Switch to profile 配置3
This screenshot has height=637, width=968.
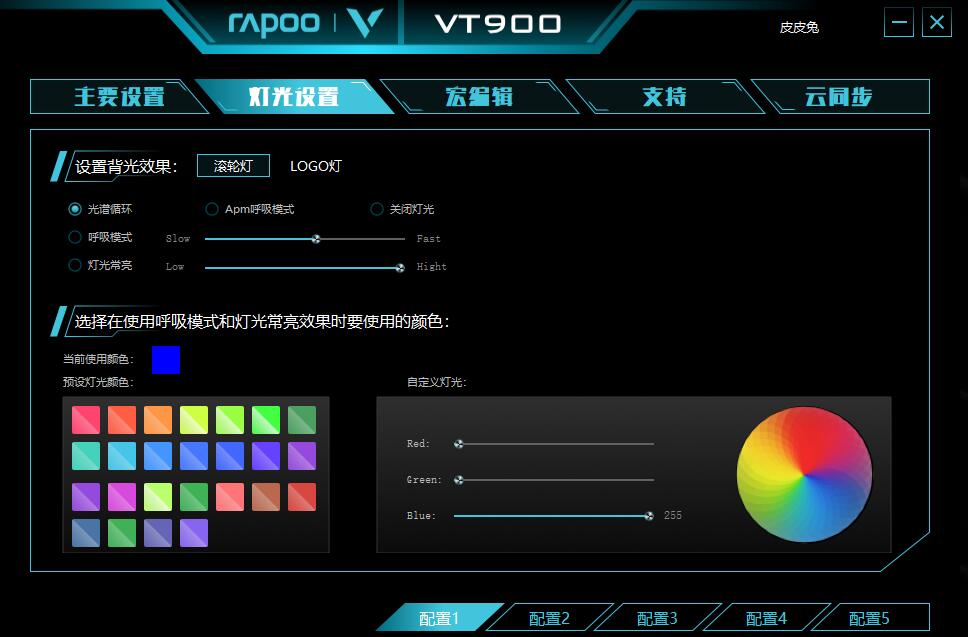click(654, 618)
